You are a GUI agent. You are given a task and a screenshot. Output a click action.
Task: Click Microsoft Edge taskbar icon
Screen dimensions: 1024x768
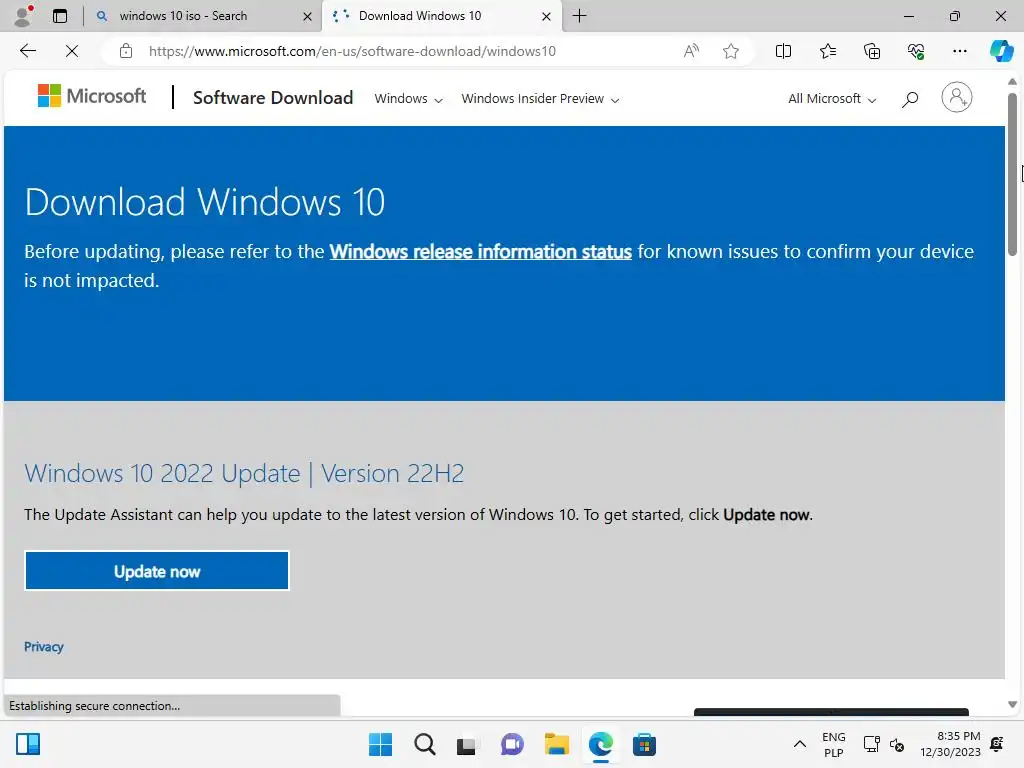point(600,744)
